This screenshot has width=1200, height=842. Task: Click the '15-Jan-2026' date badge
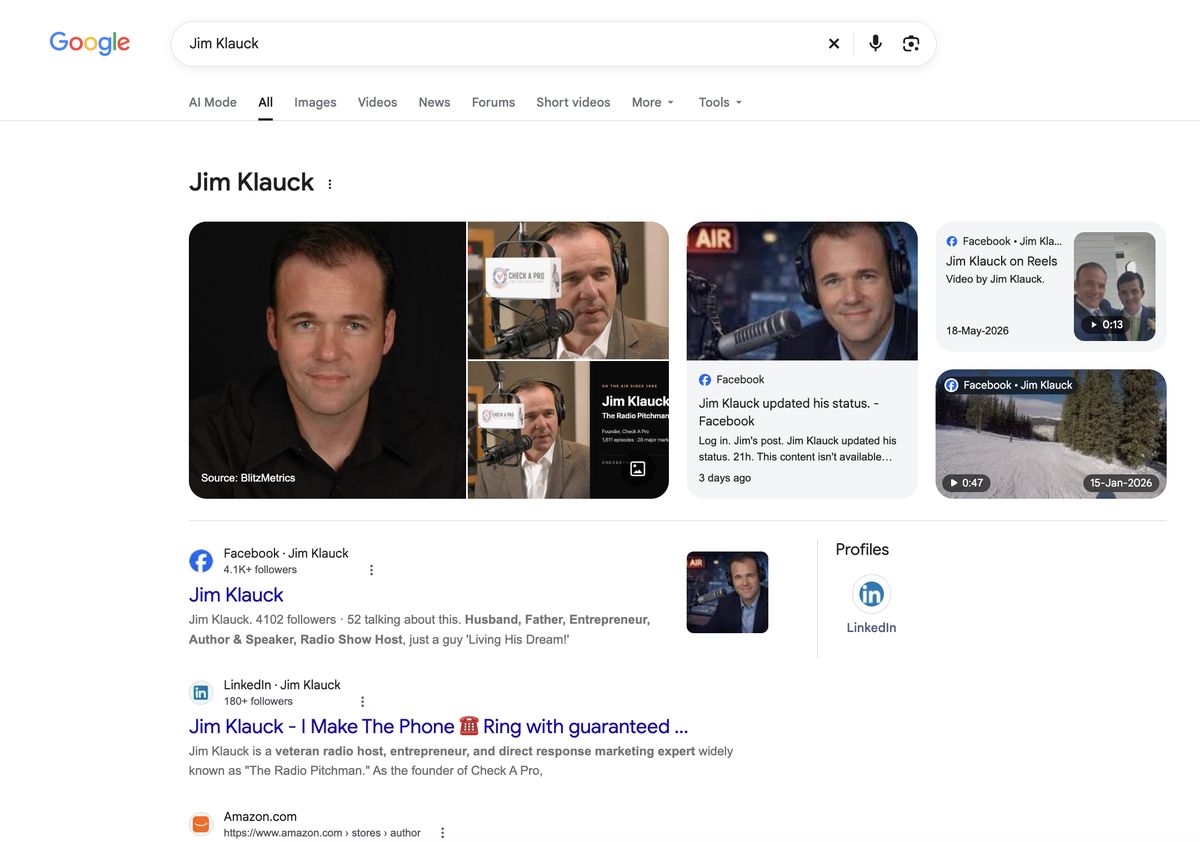[x=1121, y=483]
